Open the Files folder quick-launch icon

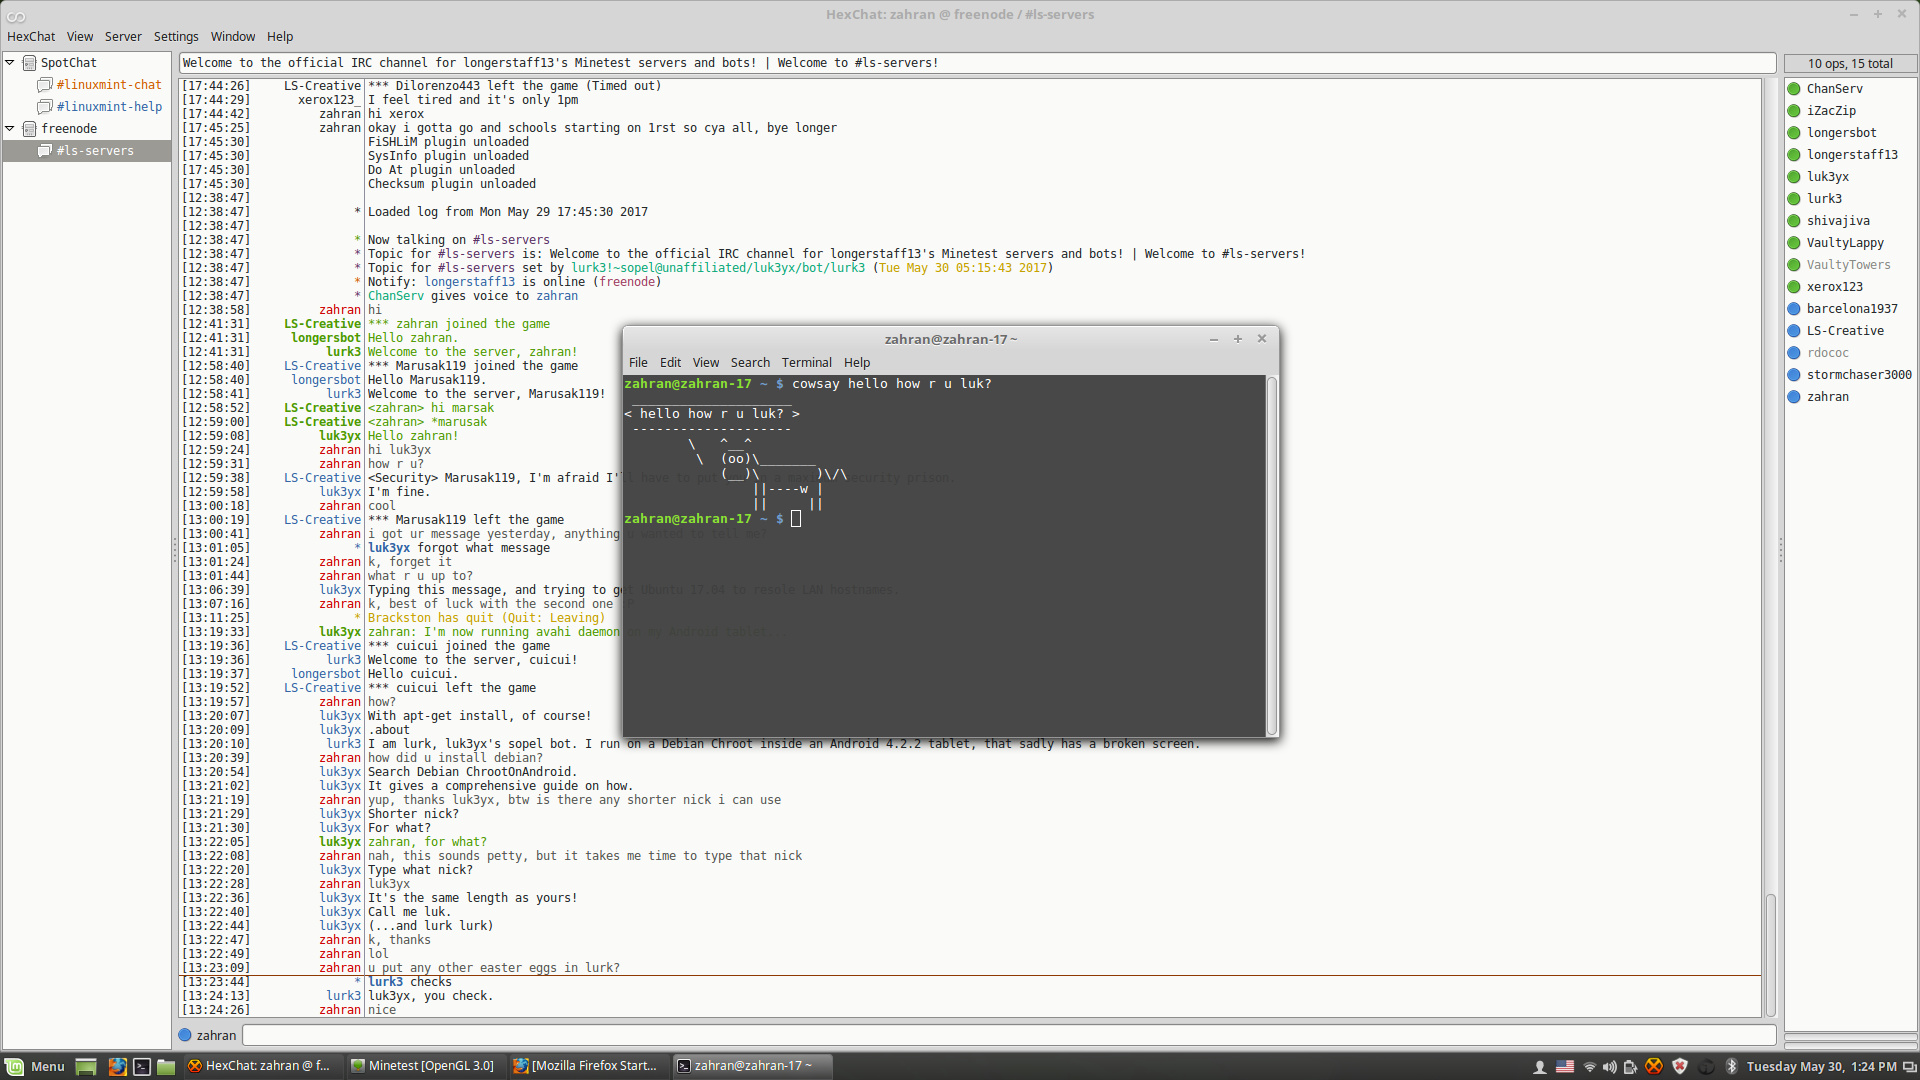(166, 1066)
